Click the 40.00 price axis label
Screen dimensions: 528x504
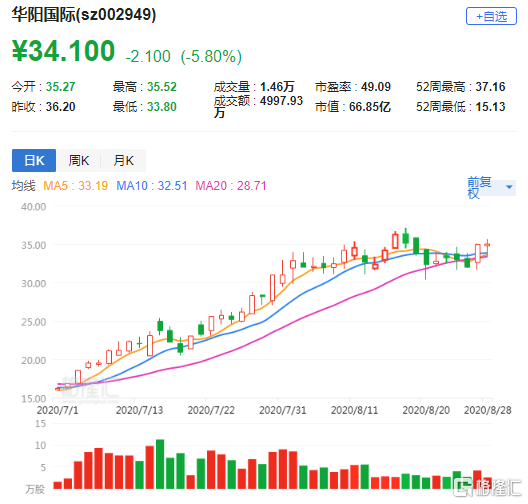pos(33,207)
